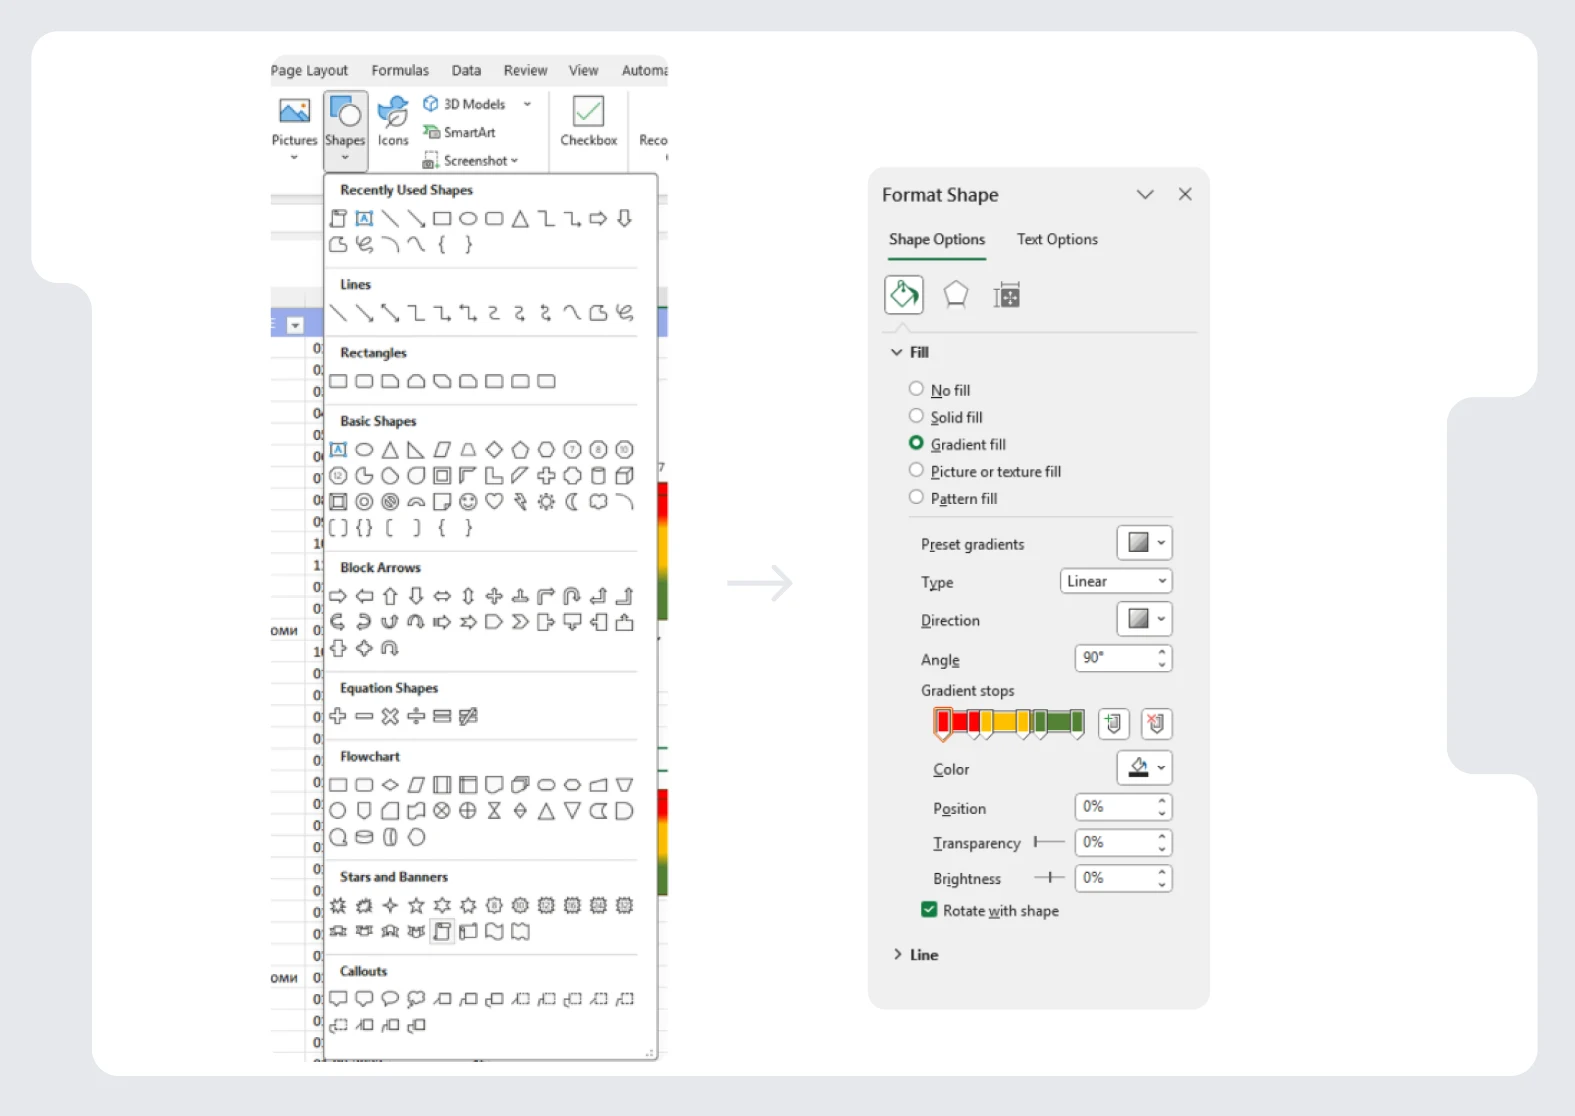Switch to the Text Options tab
The width and height of the screenshot is (1575, 1116).
[x=1057, y=239]
